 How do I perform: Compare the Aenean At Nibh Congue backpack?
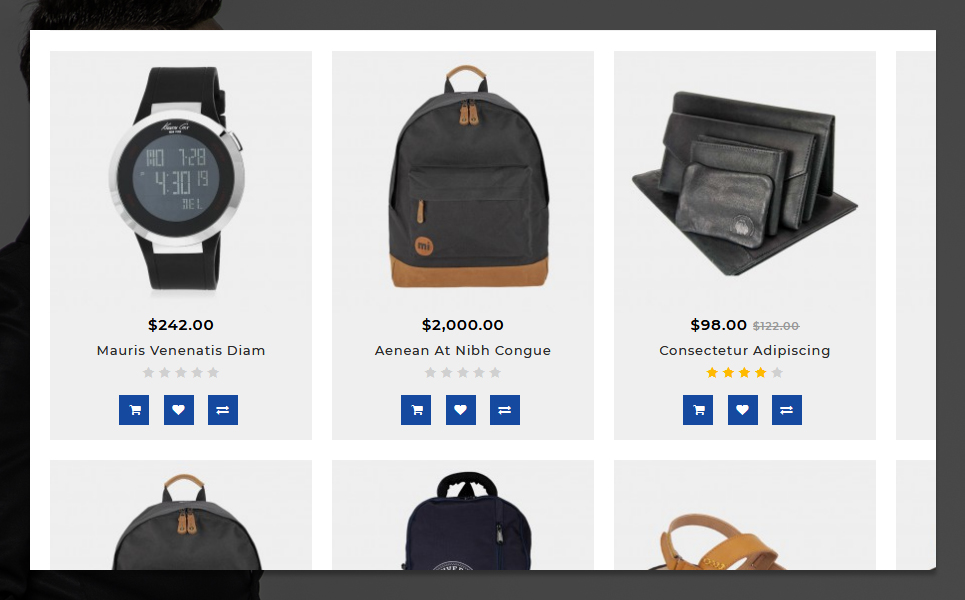pyautogui.click(x=505, y=410)
